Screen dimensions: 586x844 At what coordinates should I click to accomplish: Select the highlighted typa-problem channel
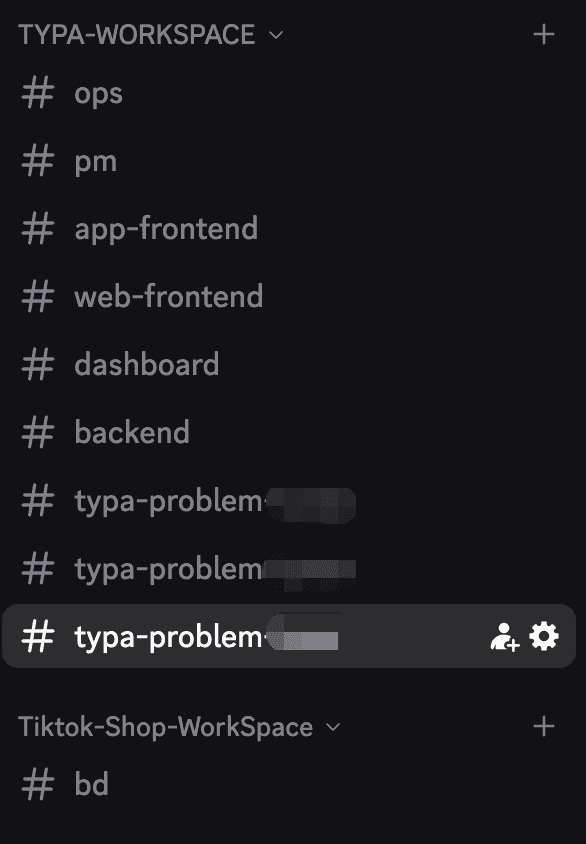click(x=289, y=636)
